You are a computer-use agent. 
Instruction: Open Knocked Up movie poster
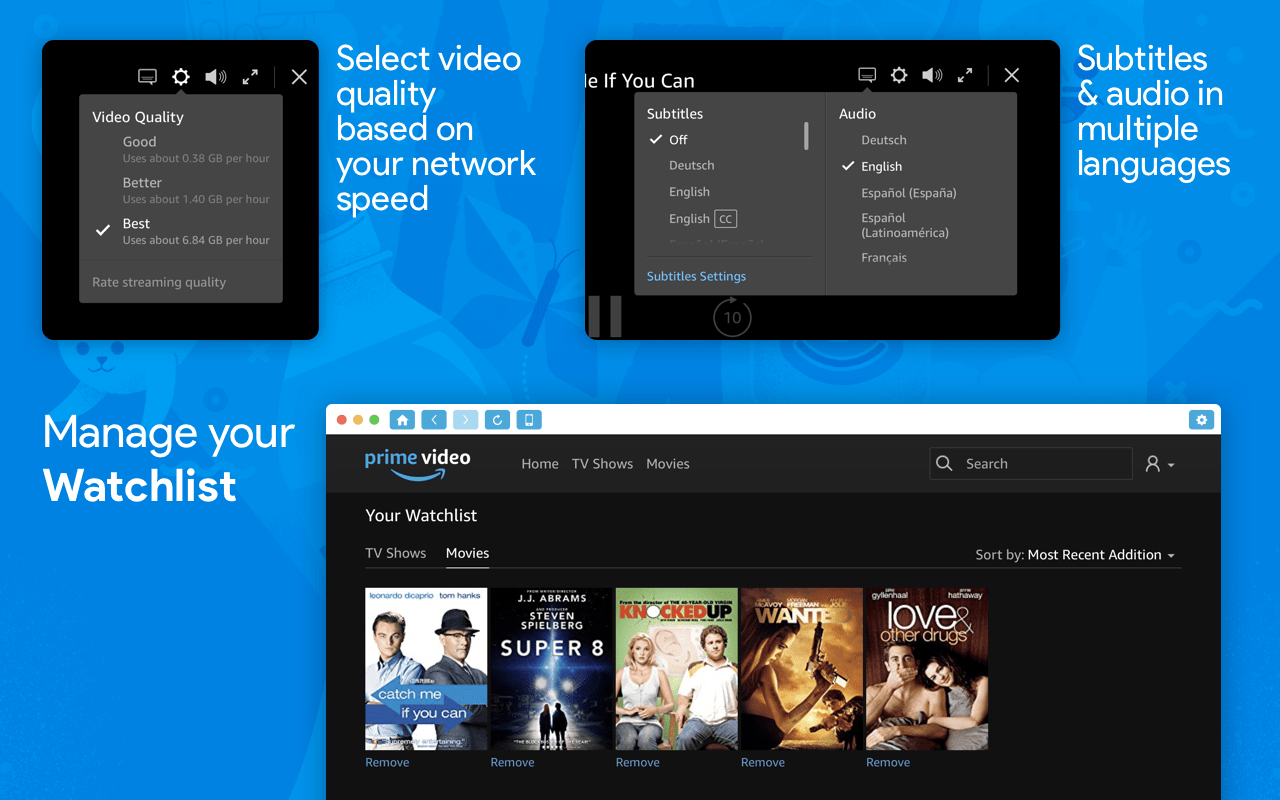pos(677,669)
